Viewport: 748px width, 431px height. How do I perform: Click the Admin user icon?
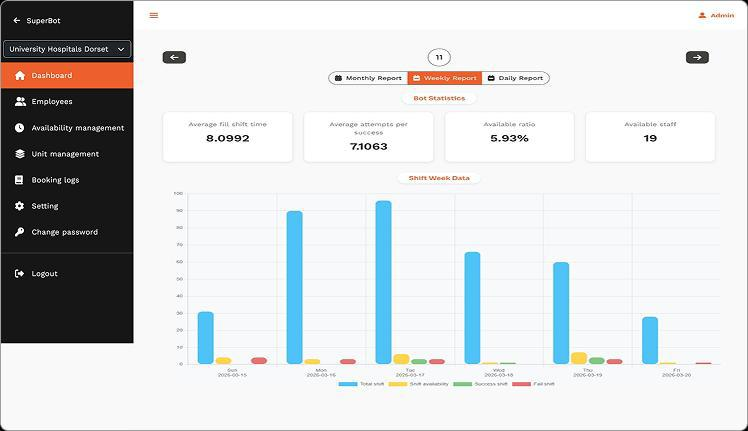click(x=702, y=15)
